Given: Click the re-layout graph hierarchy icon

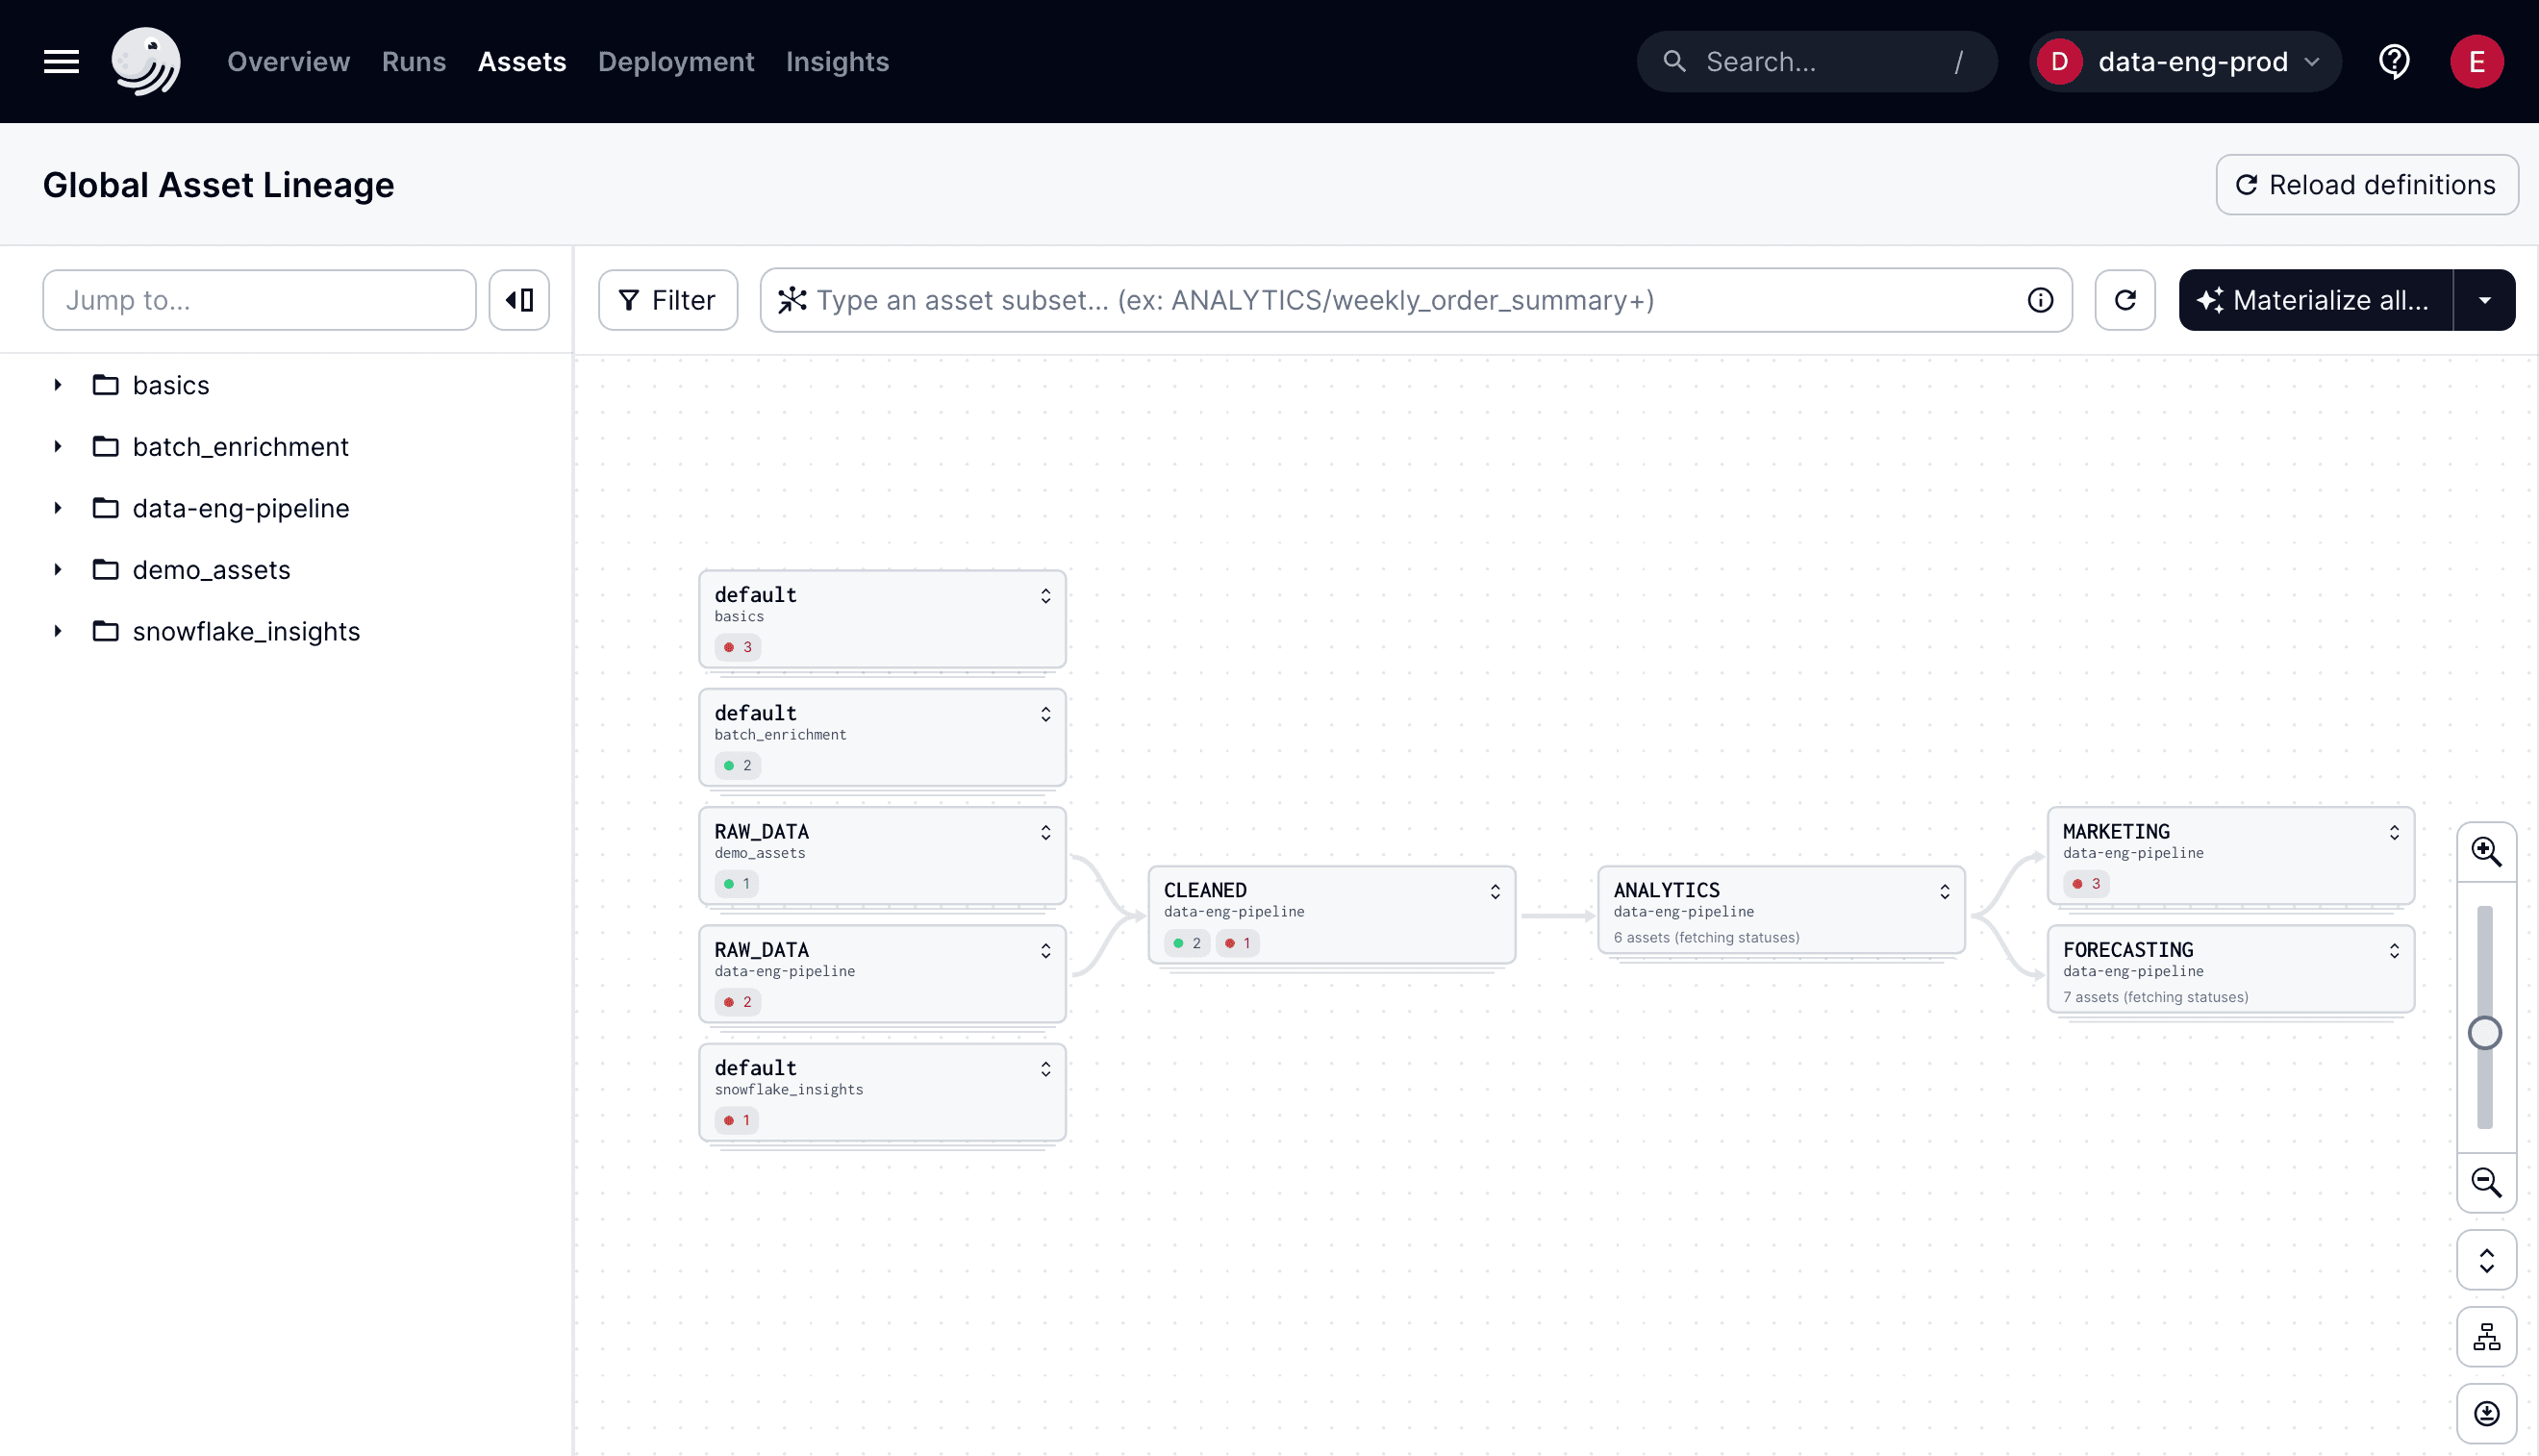Looking at the screenshot, I should click(x=2487, y=1336).
